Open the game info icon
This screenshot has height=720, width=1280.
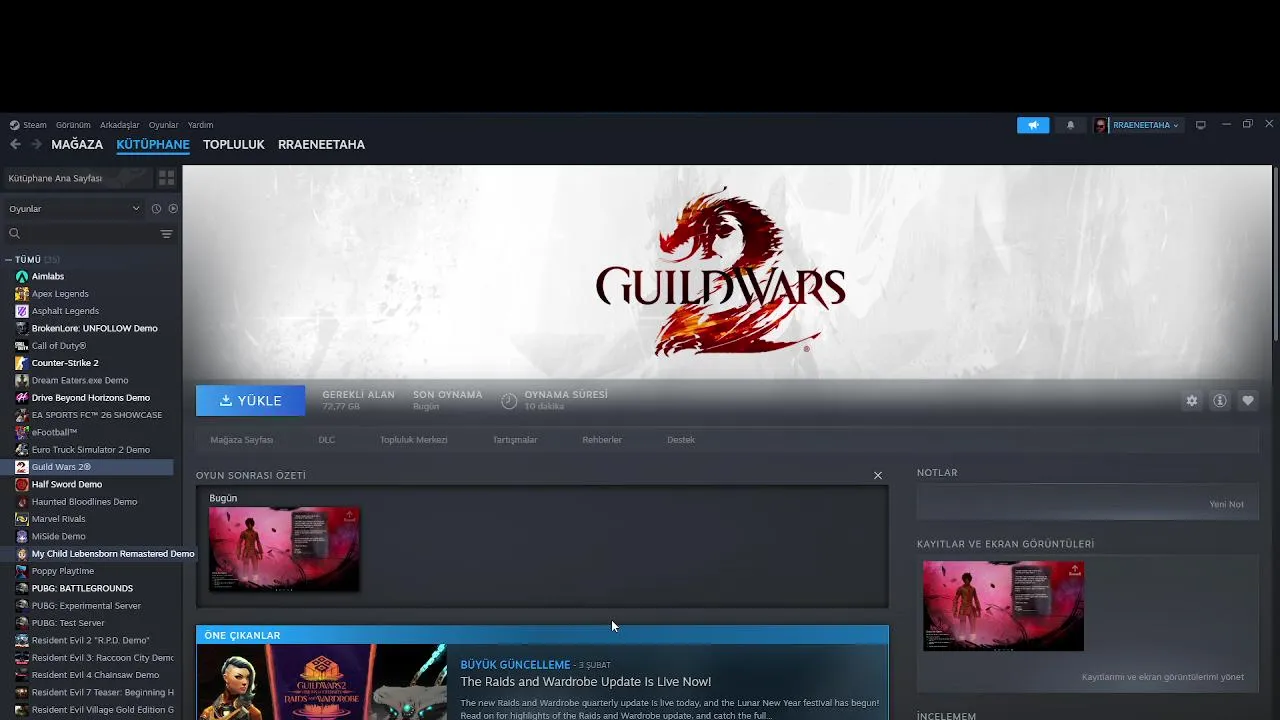(1220, 400)
